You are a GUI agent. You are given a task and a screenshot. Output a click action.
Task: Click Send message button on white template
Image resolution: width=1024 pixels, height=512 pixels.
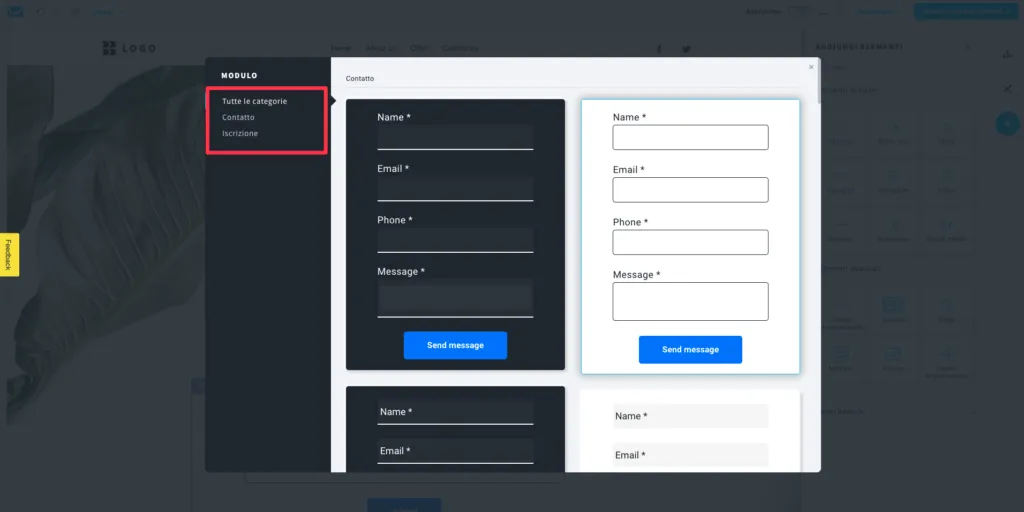pyautogui.click(x=690, y=350)
